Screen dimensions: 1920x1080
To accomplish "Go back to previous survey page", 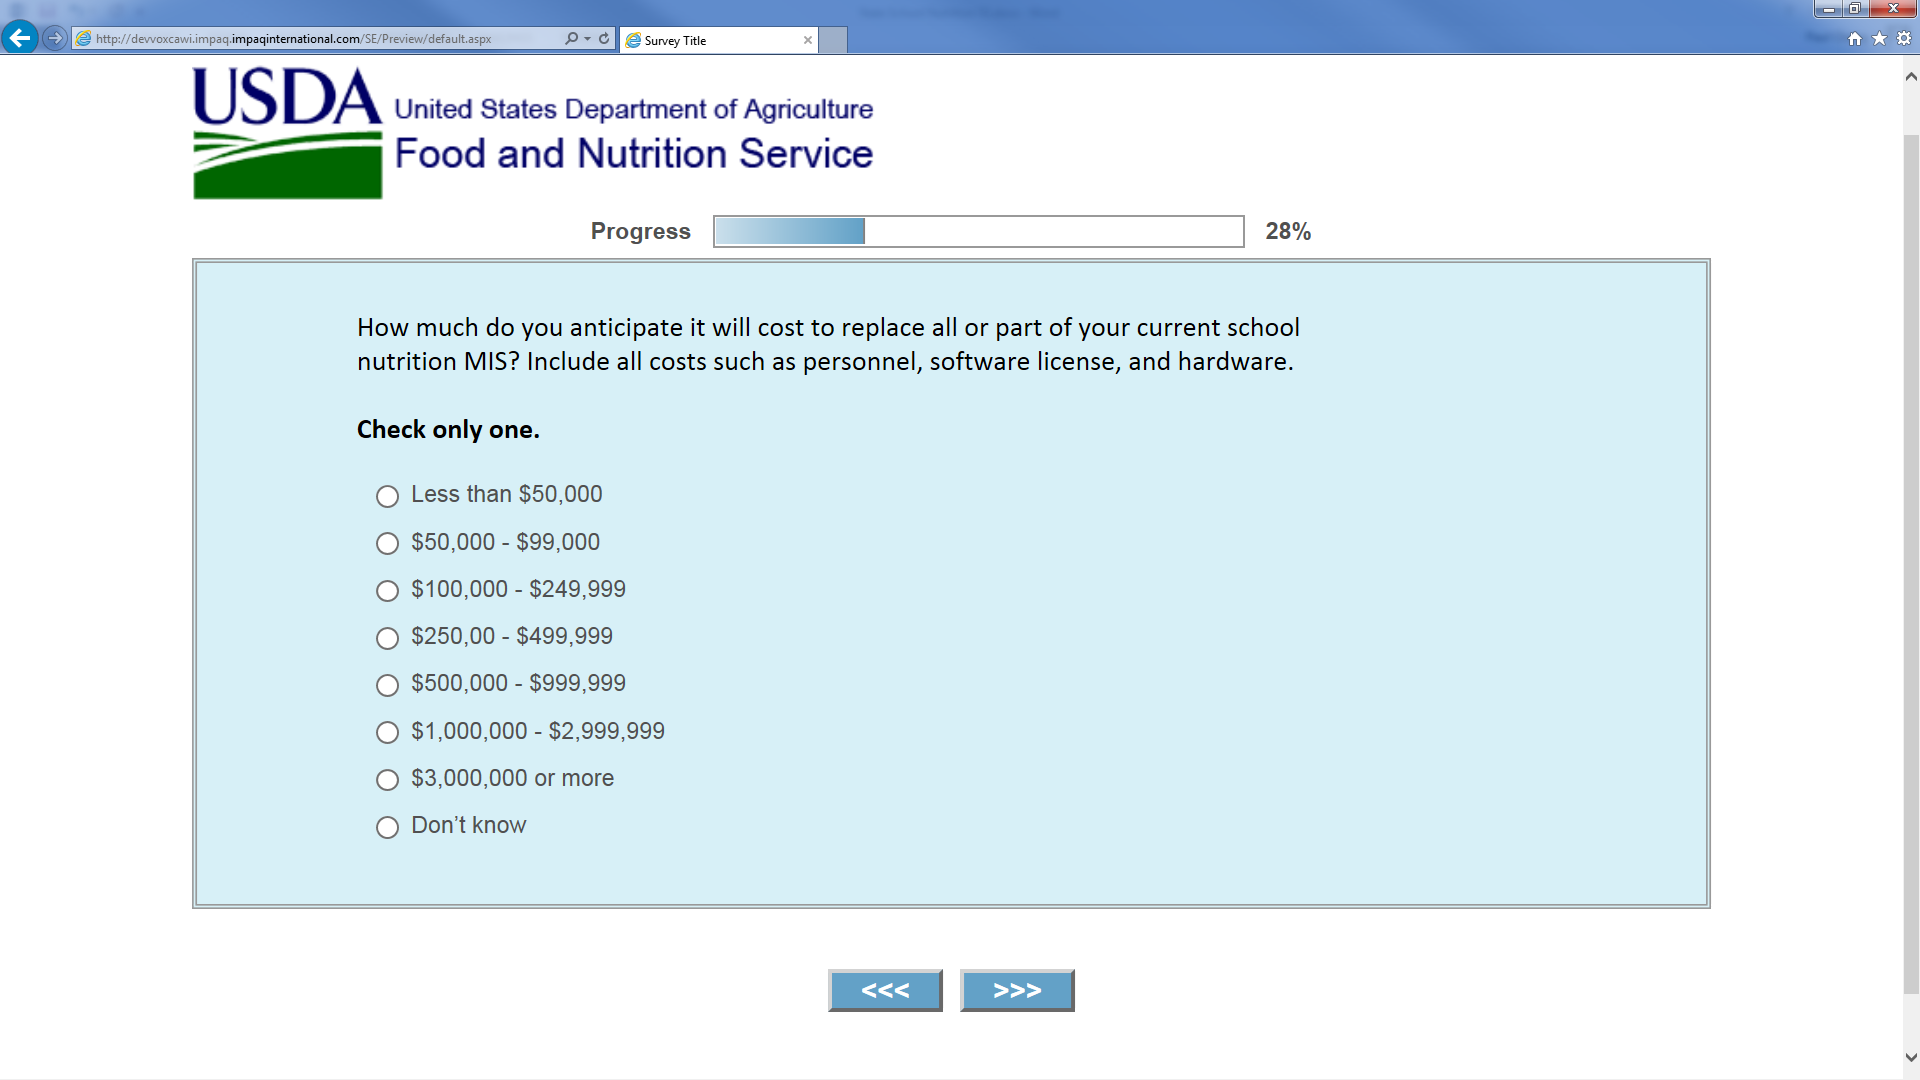I will (x=885, y=990).
